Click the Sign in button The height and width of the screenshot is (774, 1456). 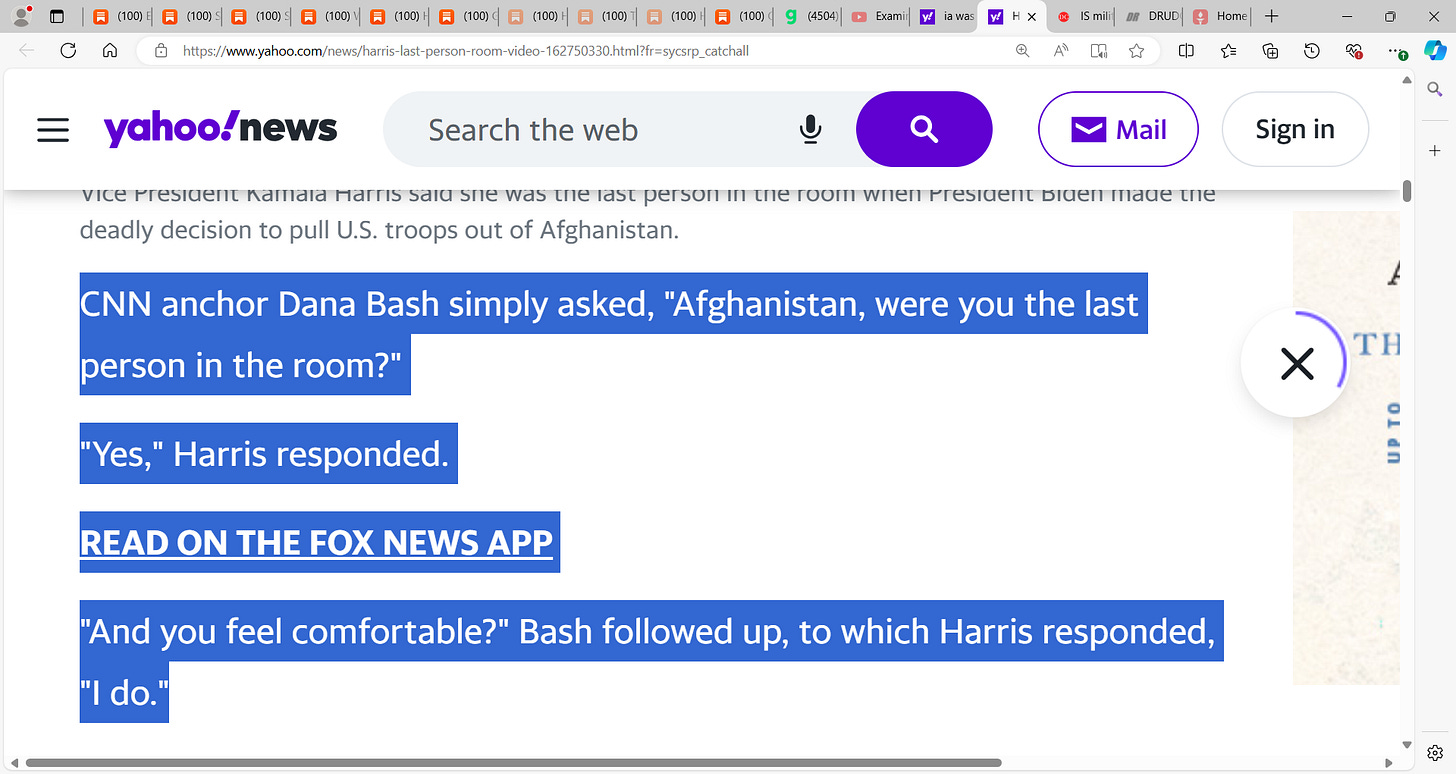coord(1295,129)
